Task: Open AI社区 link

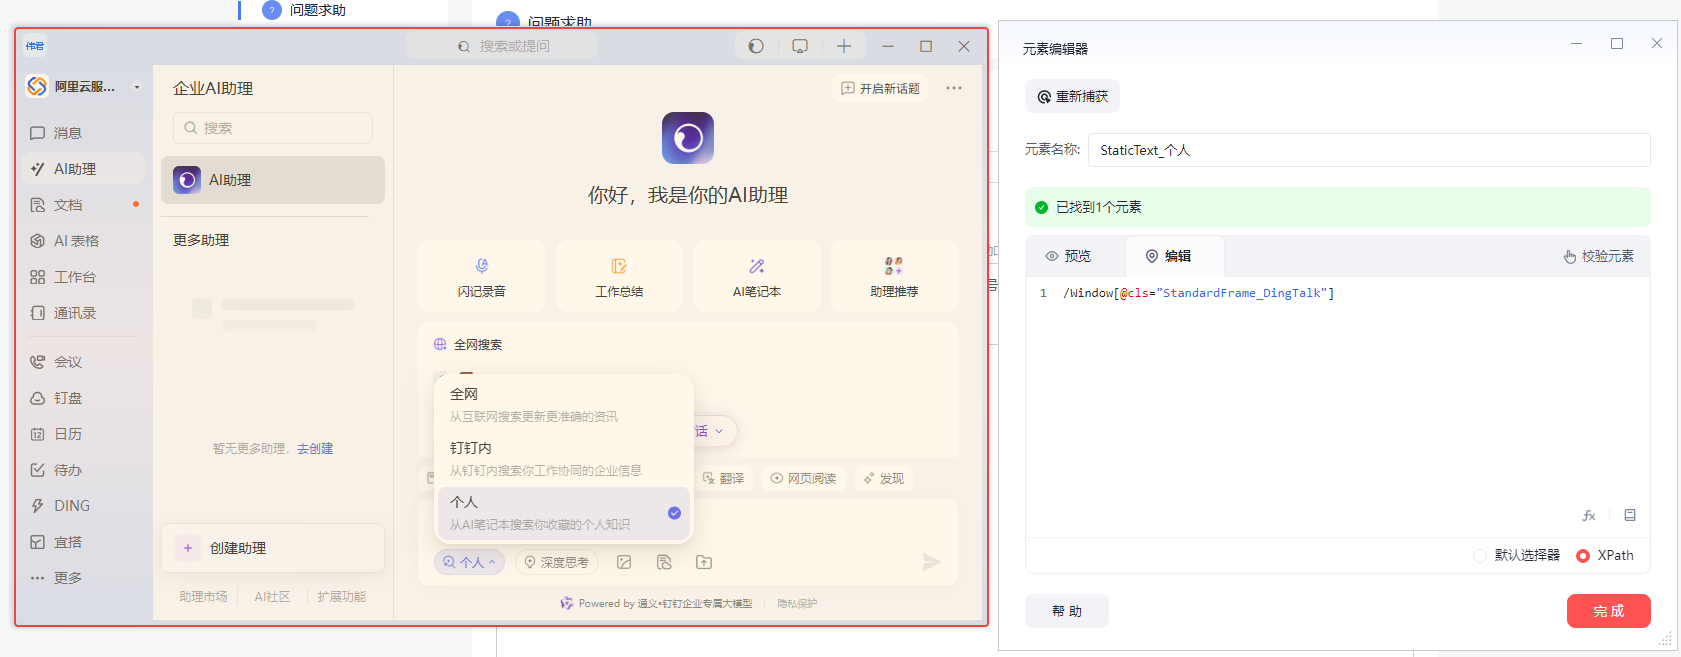Action: click(272, 597)
